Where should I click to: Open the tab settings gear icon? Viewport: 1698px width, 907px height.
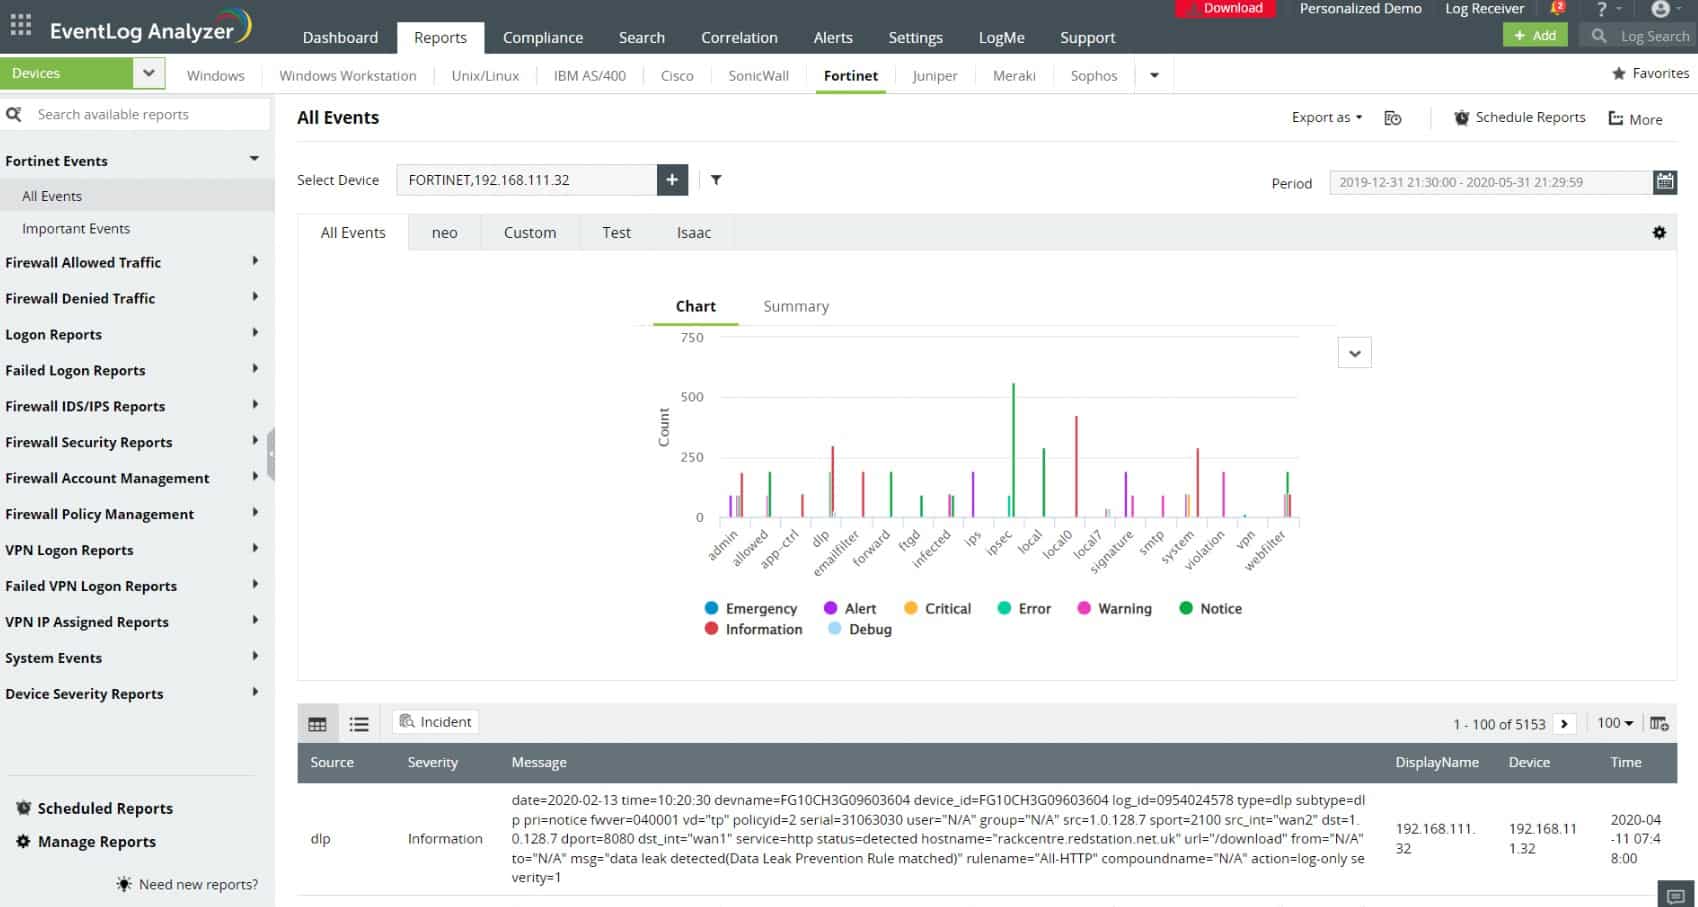point(1659,233)
